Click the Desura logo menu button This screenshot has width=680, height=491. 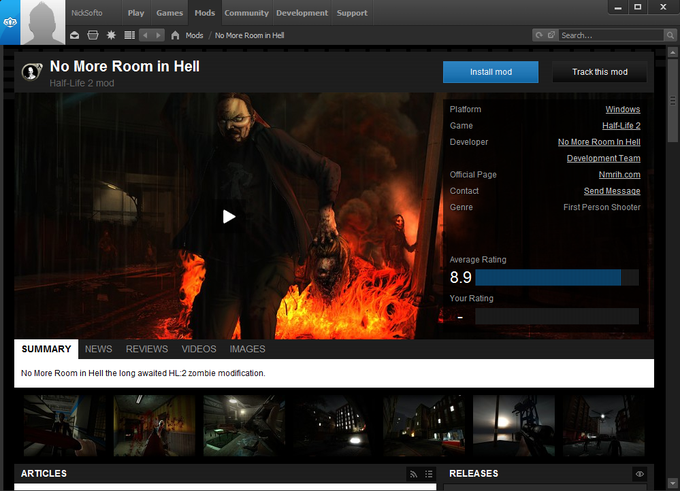click(x=10, y=23)
